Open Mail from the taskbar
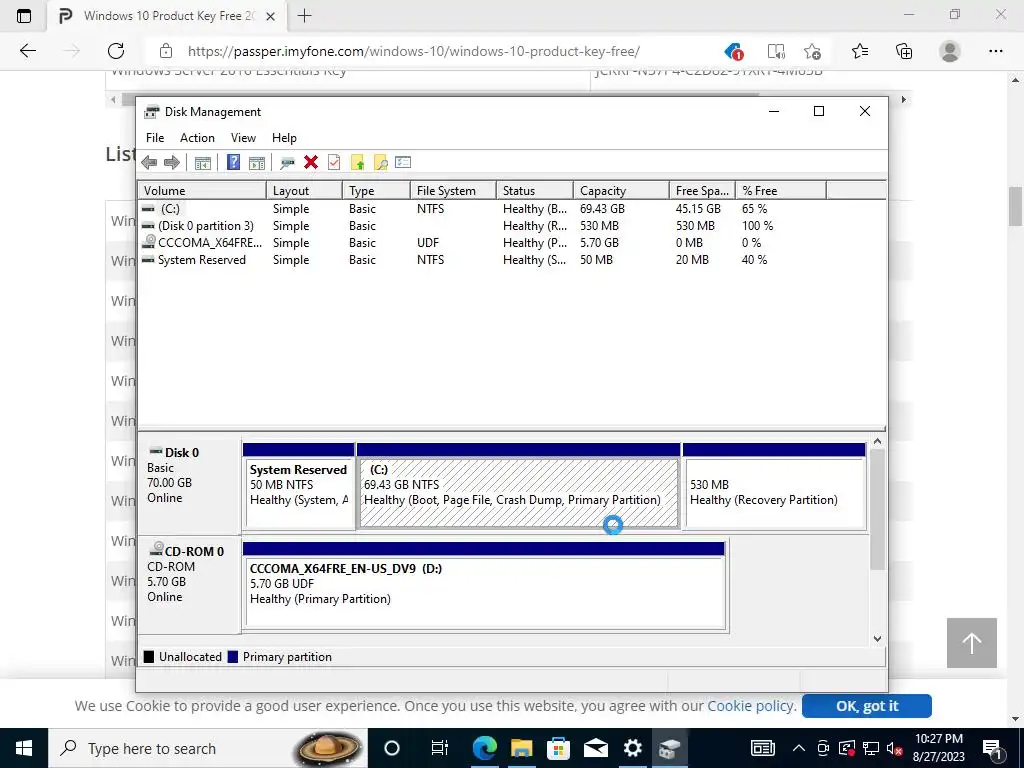The height and width of the screenshot is (768, 1024). [x=596, y=748]
